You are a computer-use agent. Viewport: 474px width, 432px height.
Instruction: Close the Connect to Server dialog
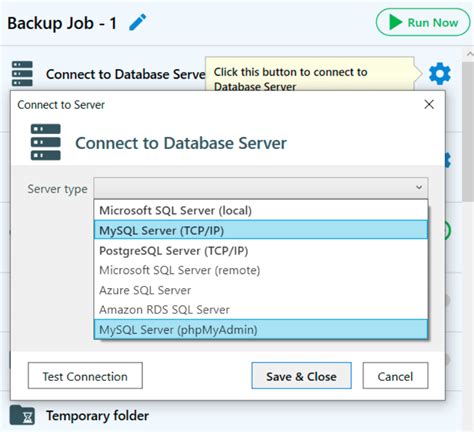[429, 104]
